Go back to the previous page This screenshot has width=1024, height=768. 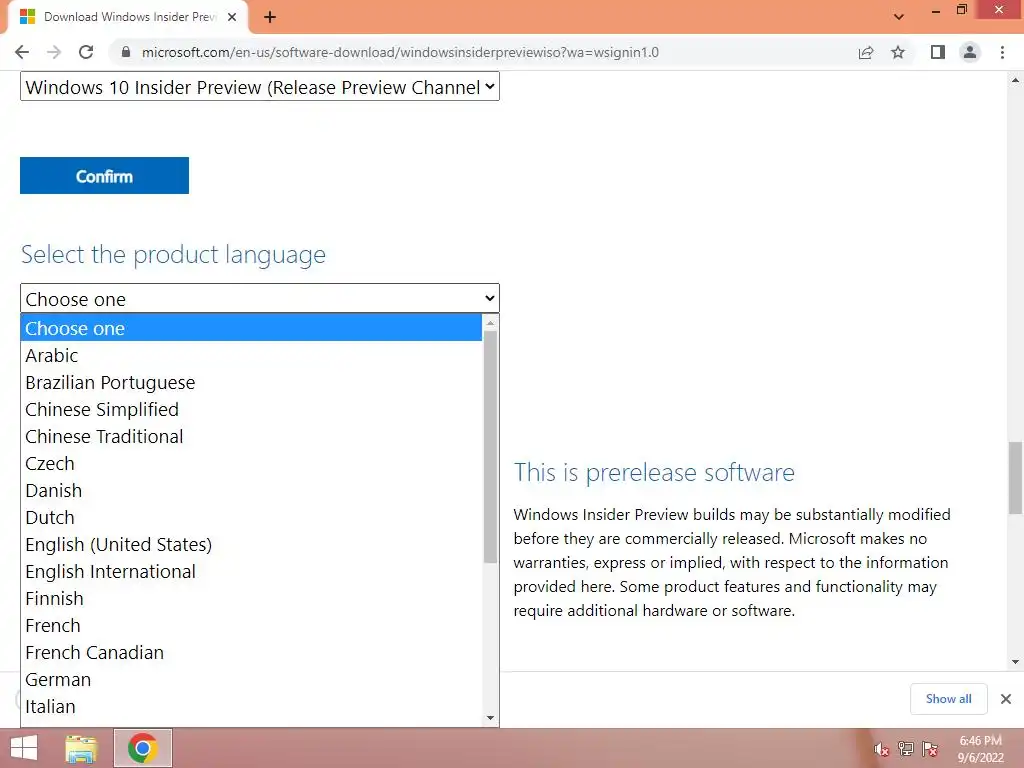tap(22, 52)
